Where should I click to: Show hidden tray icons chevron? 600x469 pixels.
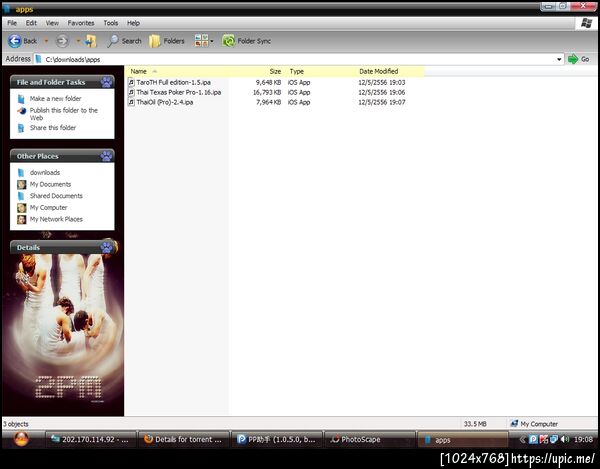click(x=522, y=440)
